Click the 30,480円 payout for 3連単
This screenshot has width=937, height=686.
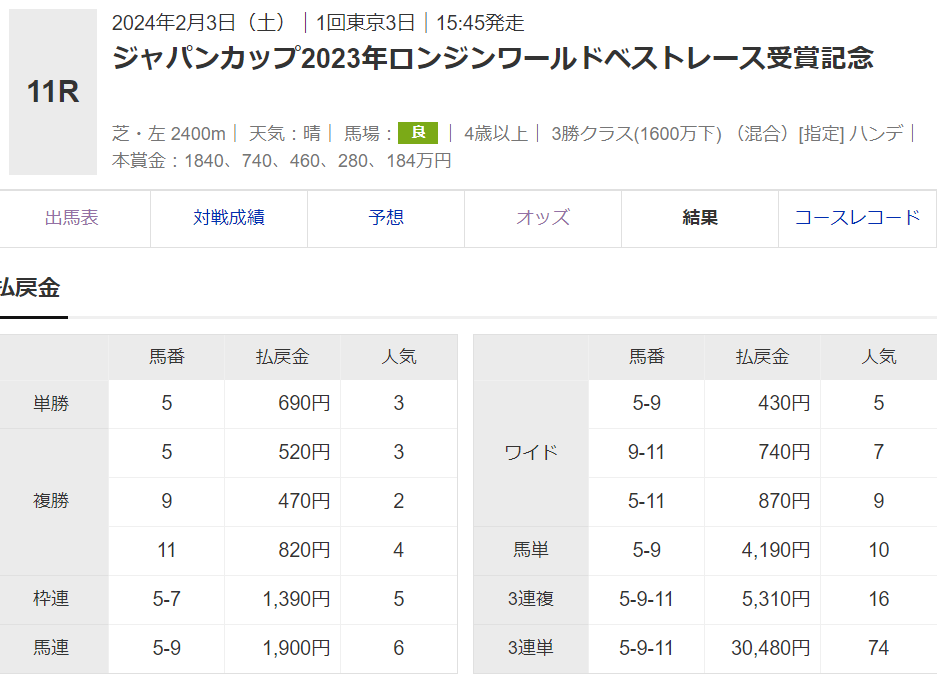pyautogui.click(x=770, y=649)
